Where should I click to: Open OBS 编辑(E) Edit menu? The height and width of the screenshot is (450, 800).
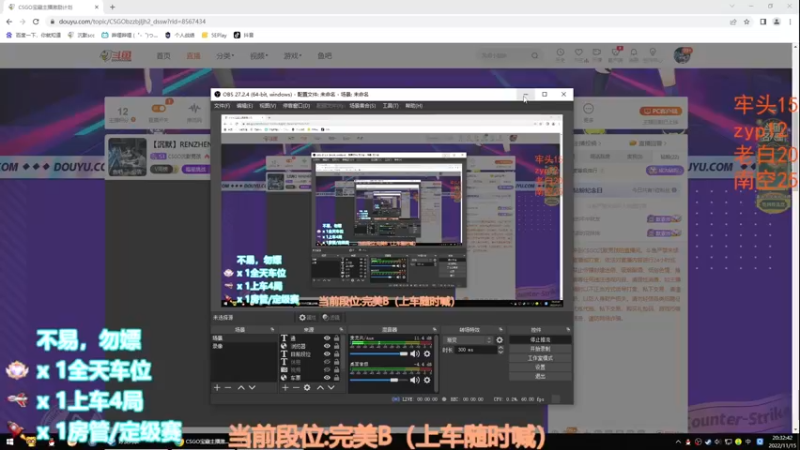(x=244, y=106)
